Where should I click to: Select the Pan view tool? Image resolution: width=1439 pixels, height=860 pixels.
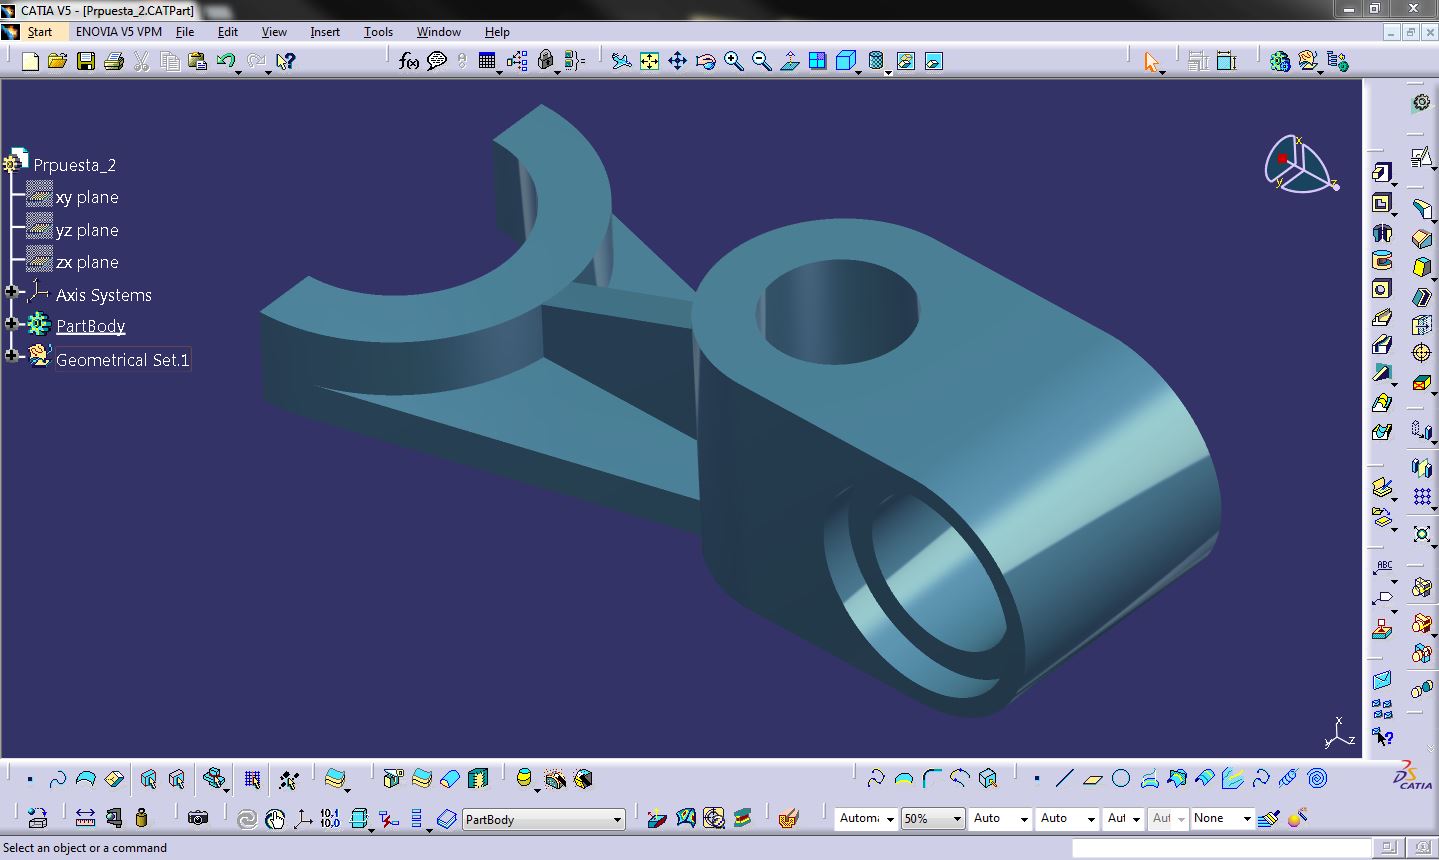677,62
